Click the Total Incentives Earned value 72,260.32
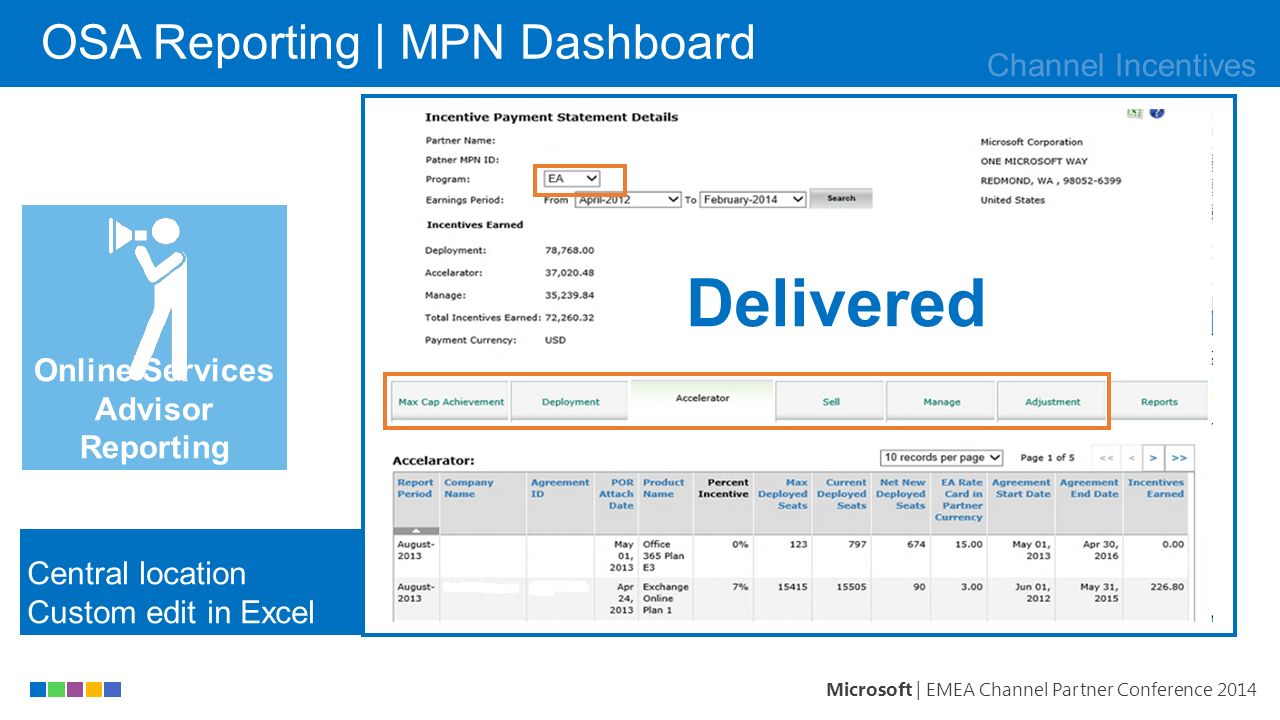The height and width of the screenshot is (720, 1280). [569, 318]
